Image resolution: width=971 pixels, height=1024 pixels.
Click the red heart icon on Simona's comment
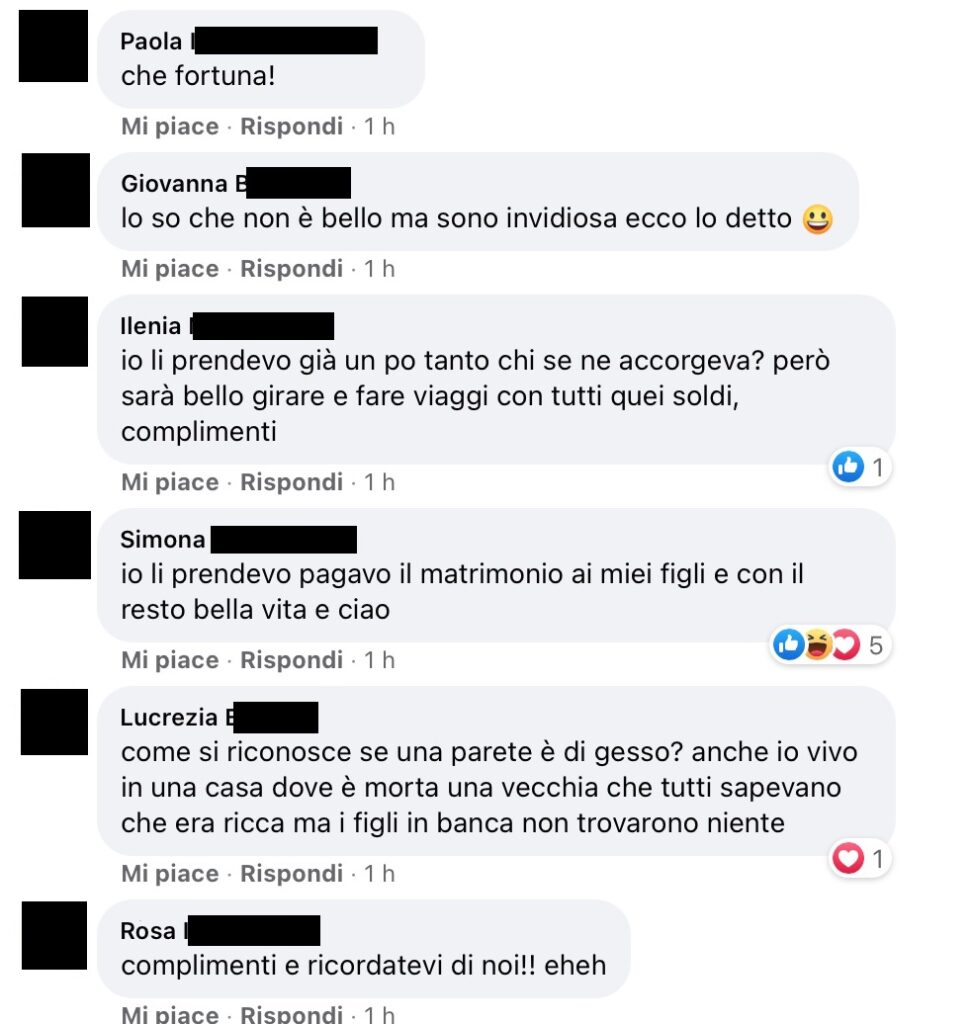(846, 645)
